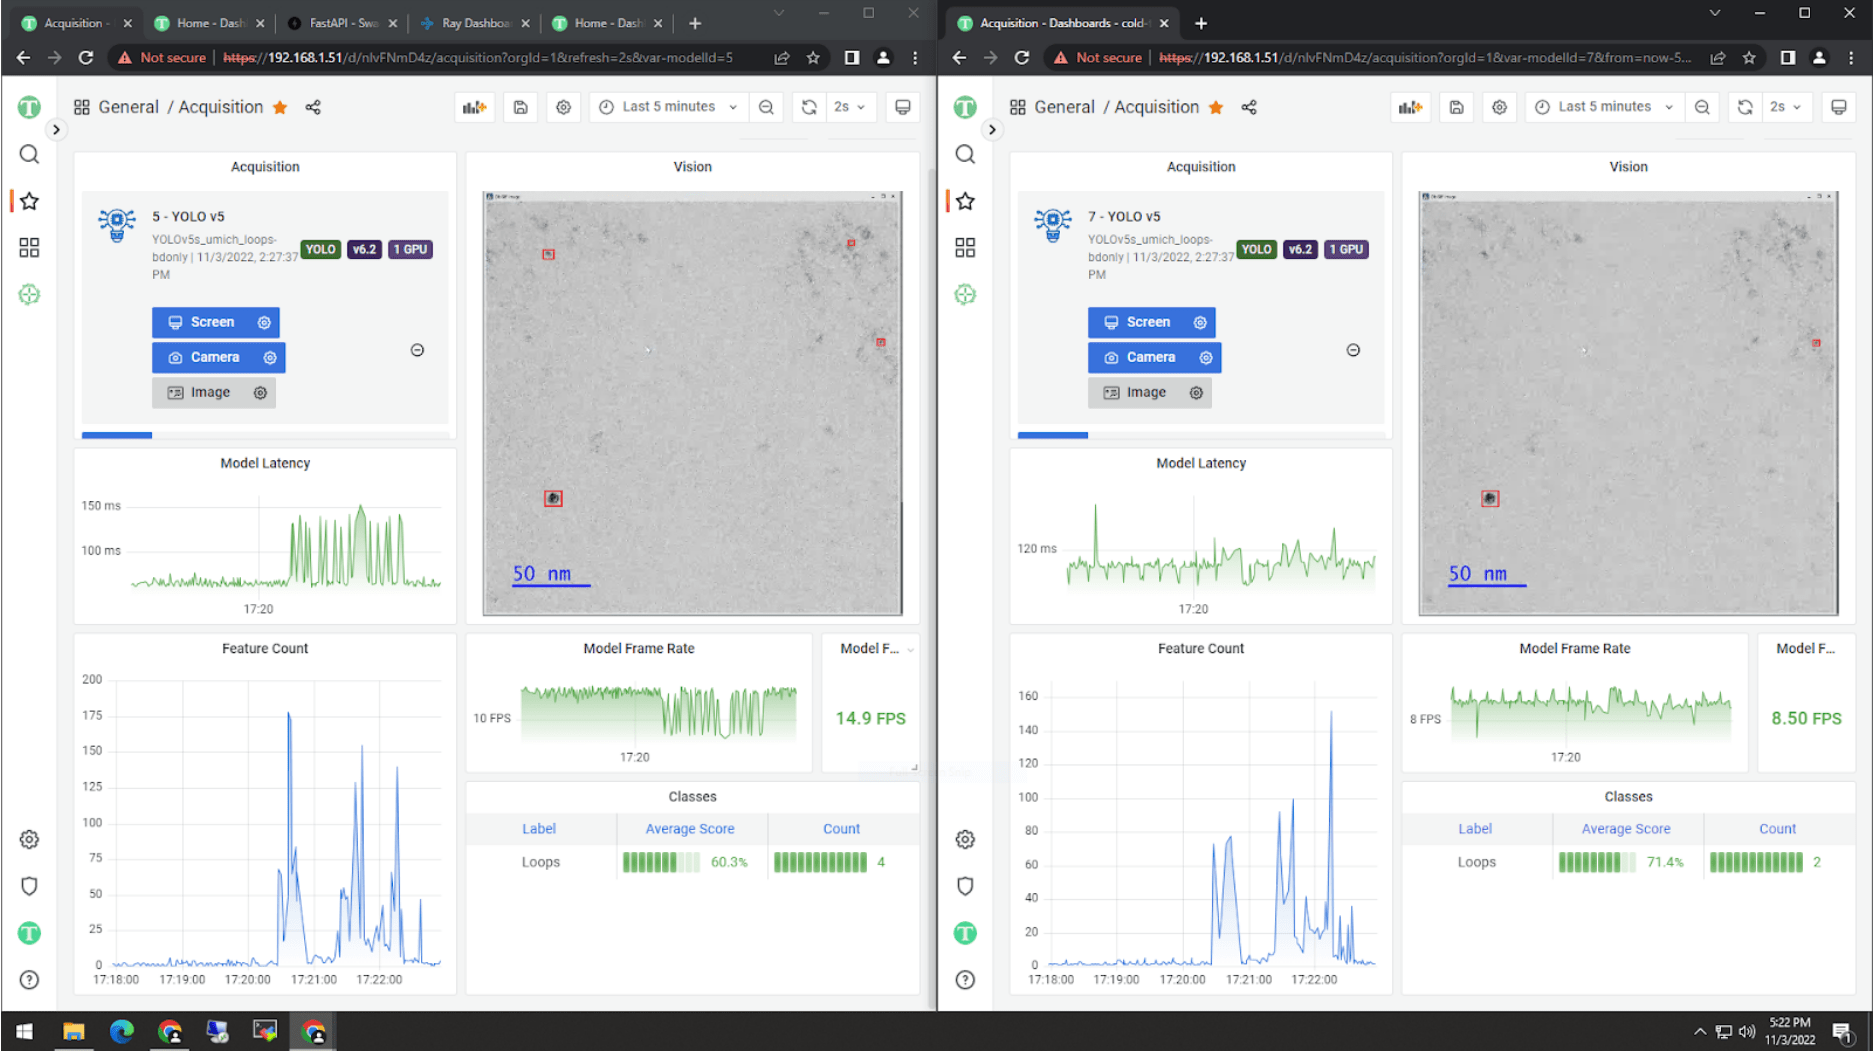Screen dimensions: 1876x1054
Task: Save the dashboard using the save icon
Action: point(520,107)
